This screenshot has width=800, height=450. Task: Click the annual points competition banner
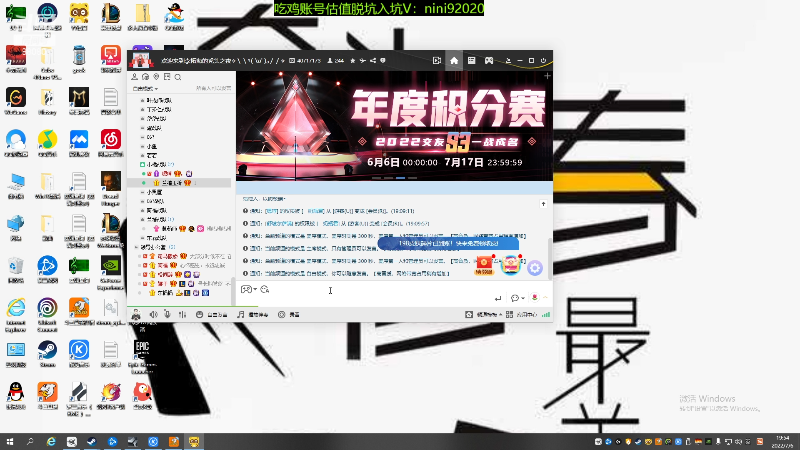pyautogui.click(x=394, y=126)
